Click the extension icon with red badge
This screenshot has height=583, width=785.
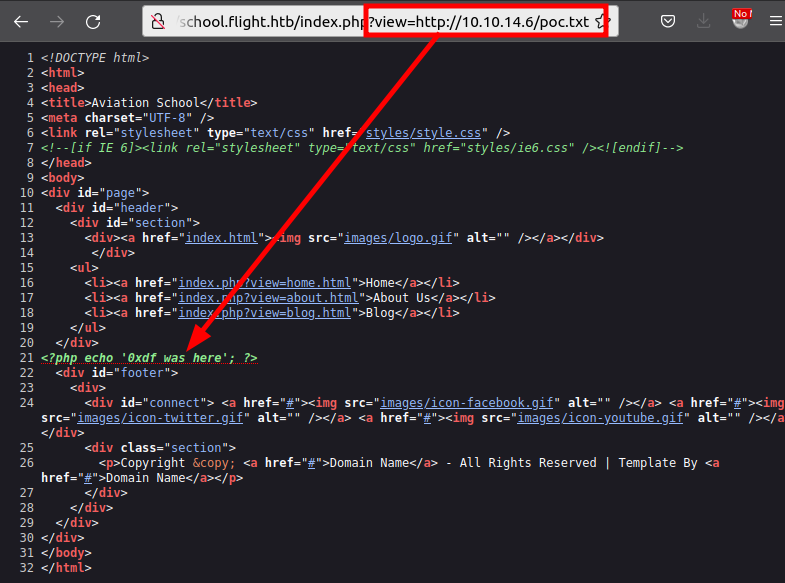coord(741,20)
